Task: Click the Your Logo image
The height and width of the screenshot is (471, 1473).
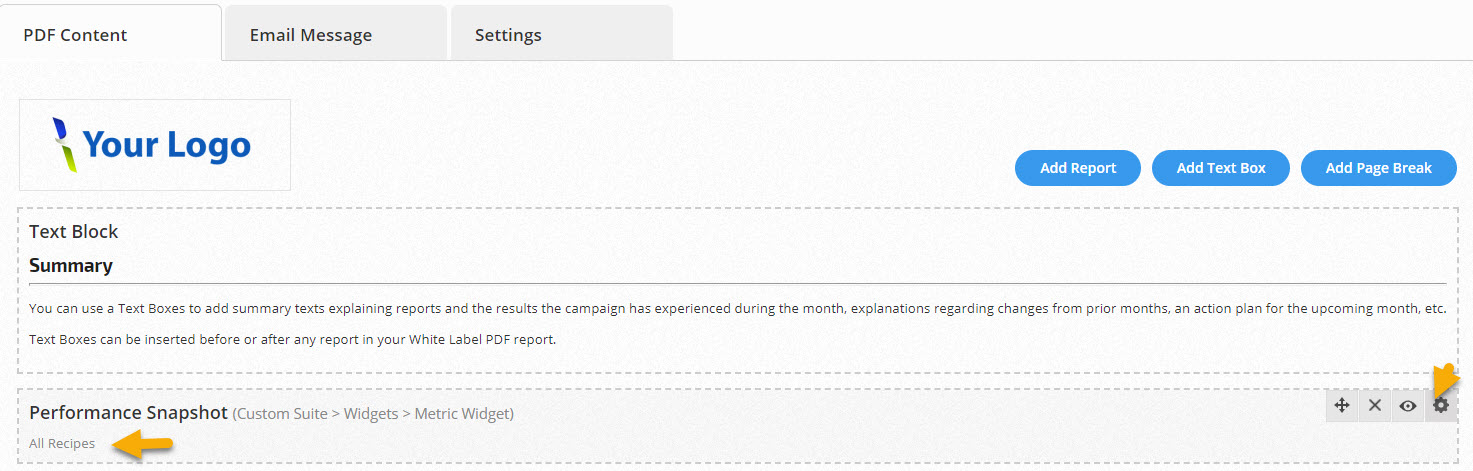Action: (155, 145)
